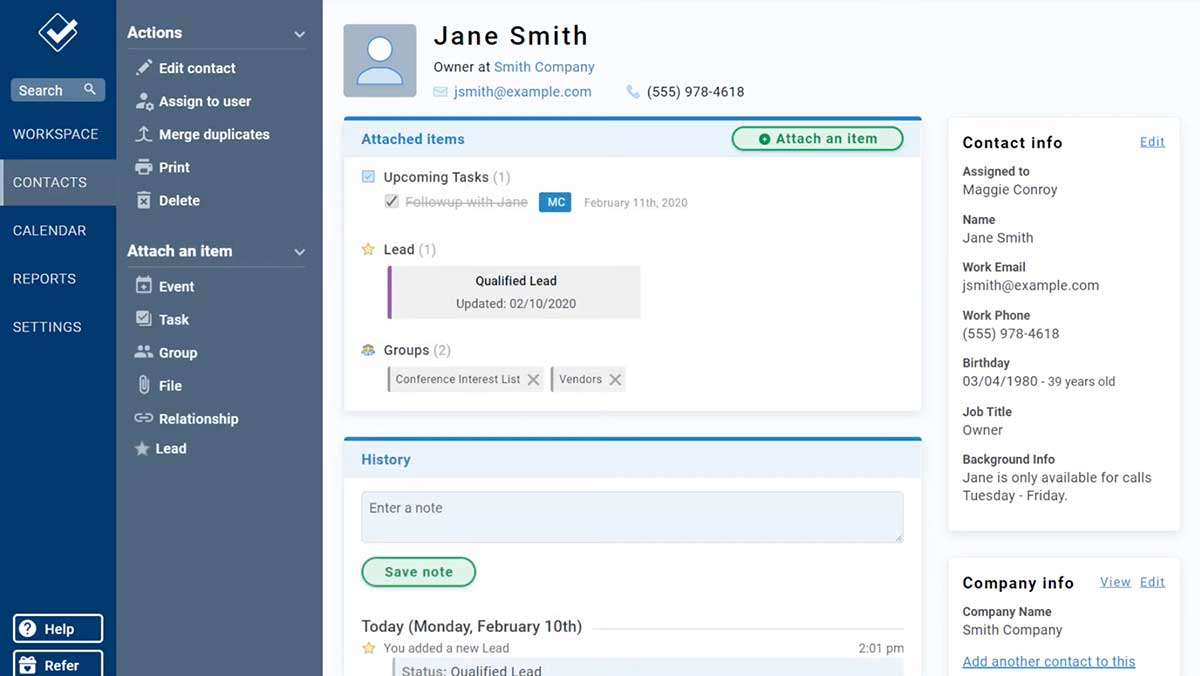Collapse the Actions section chevron
Viewport: 1200px width, 676px height.
tap(299, 34)
